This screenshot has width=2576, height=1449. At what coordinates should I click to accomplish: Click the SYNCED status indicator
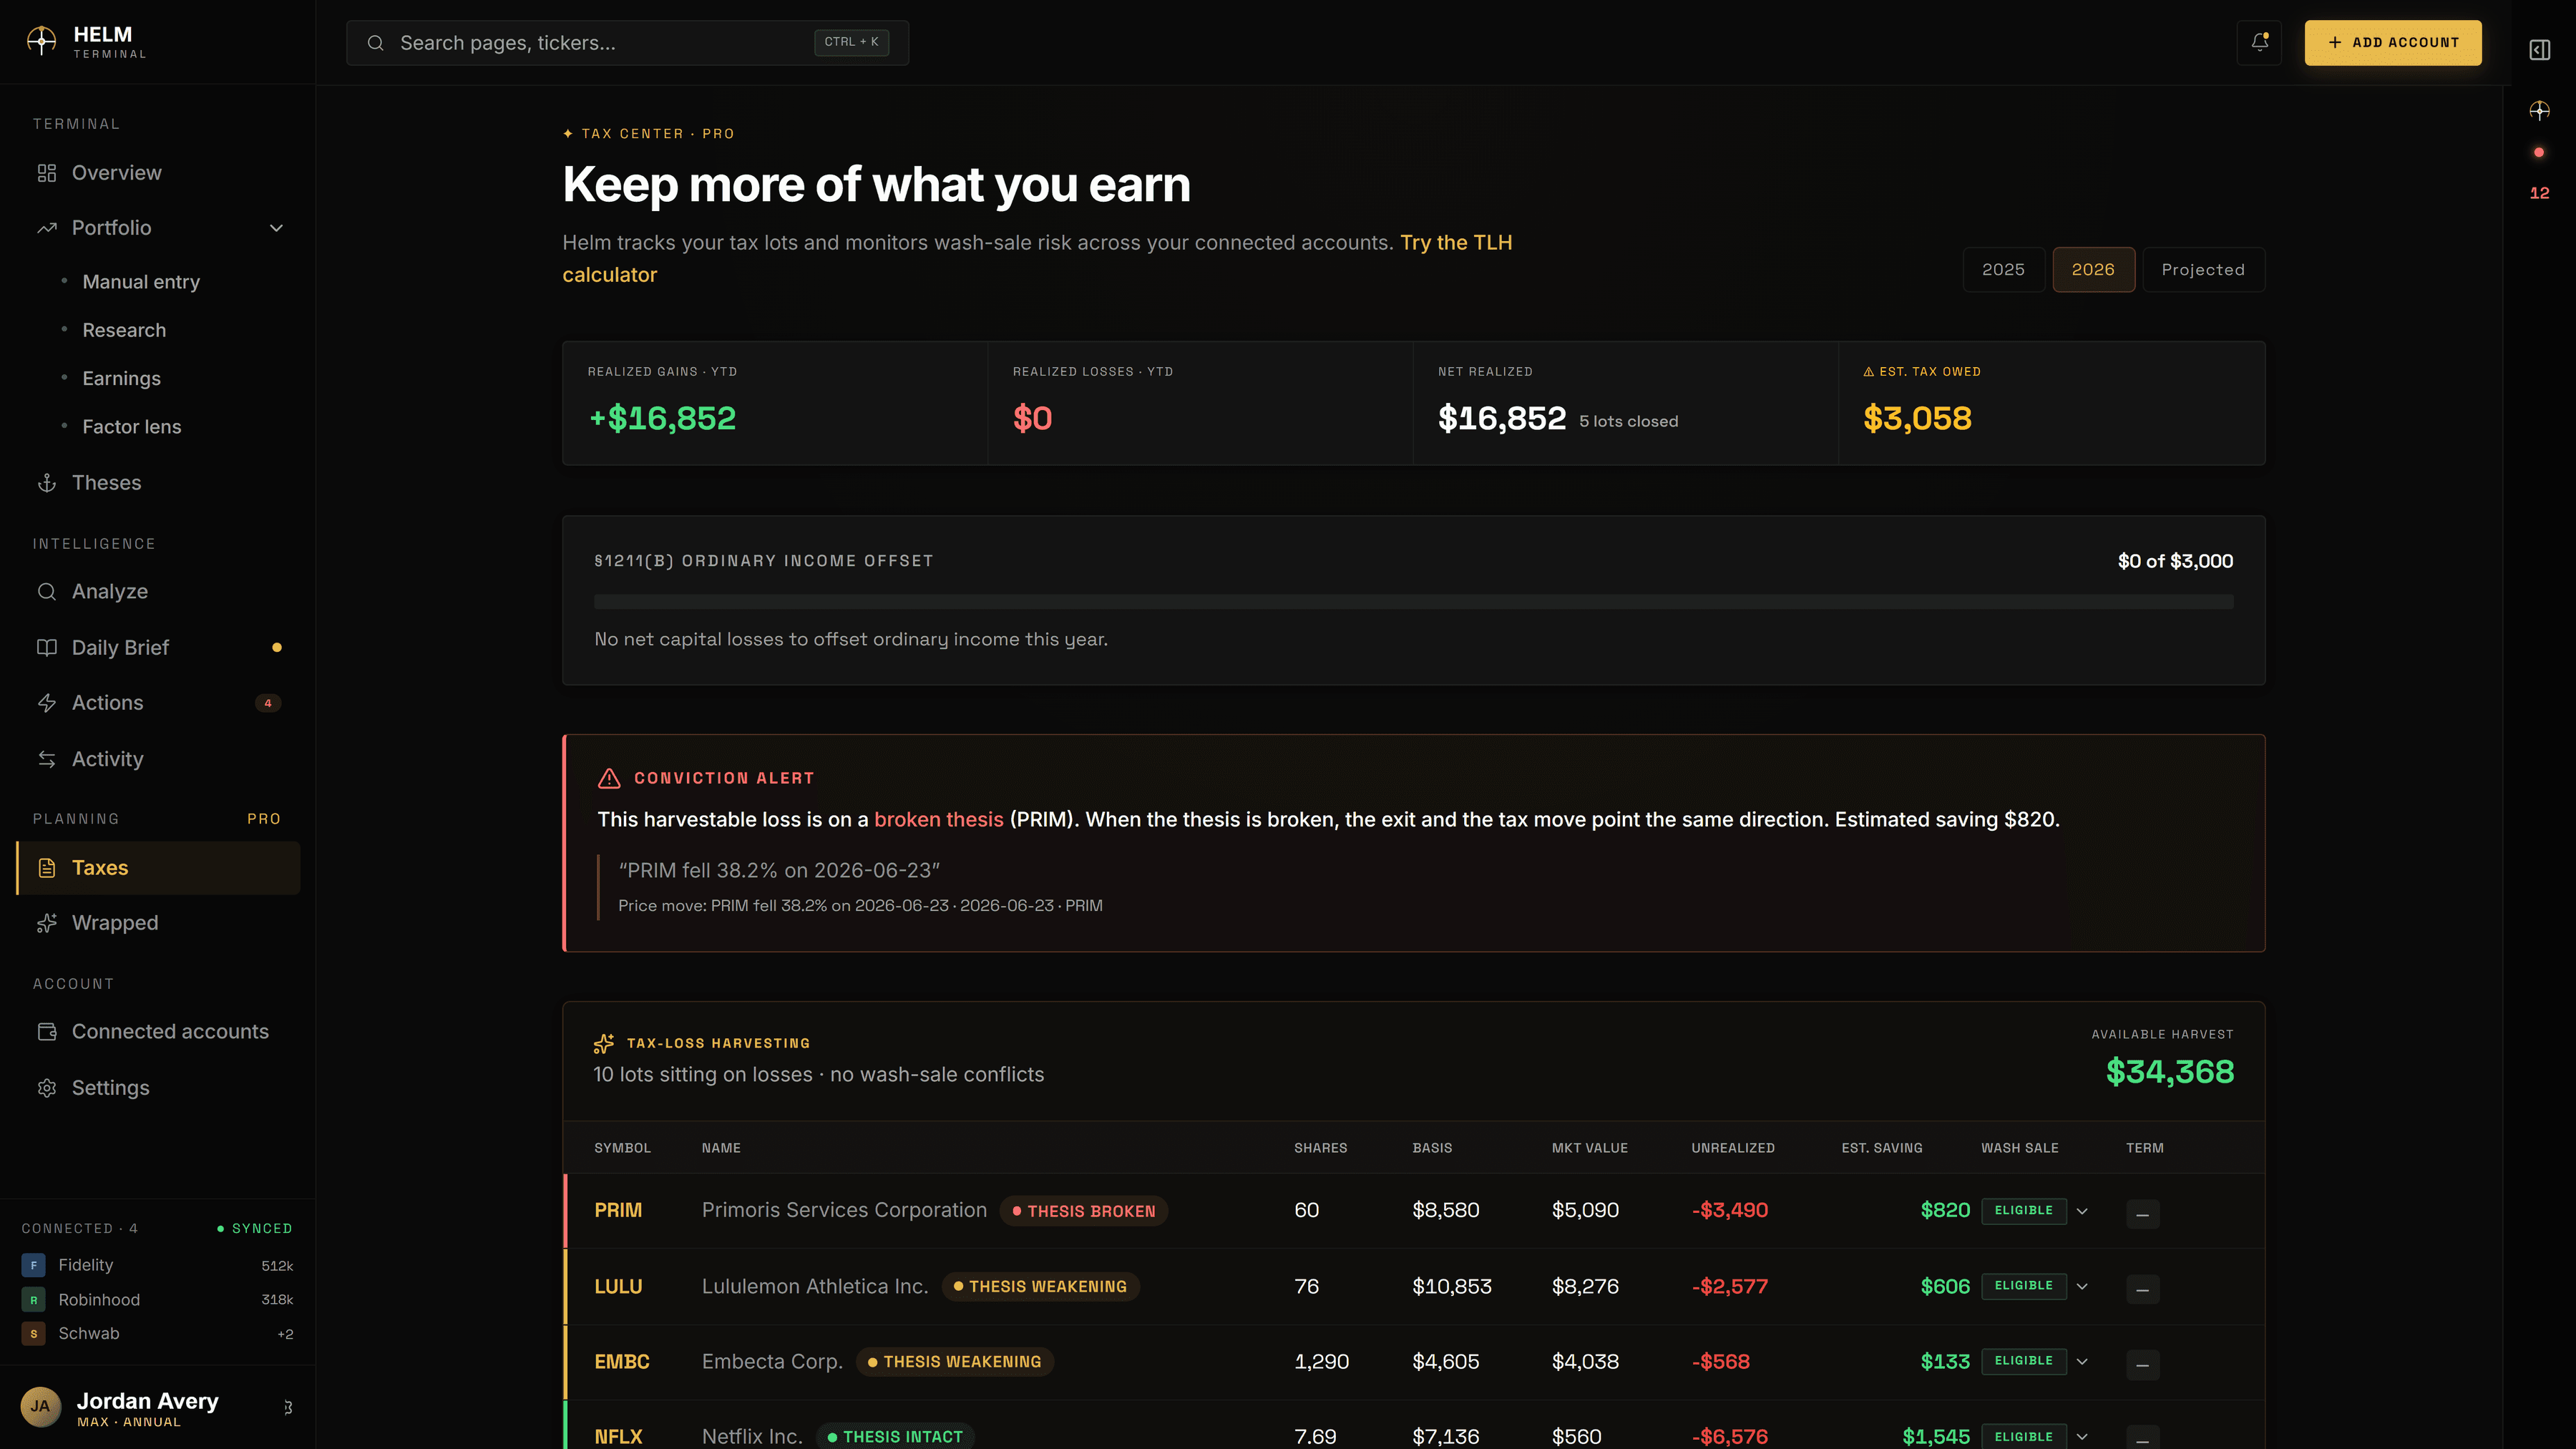pyautogui.click(x=255, y=1228)
